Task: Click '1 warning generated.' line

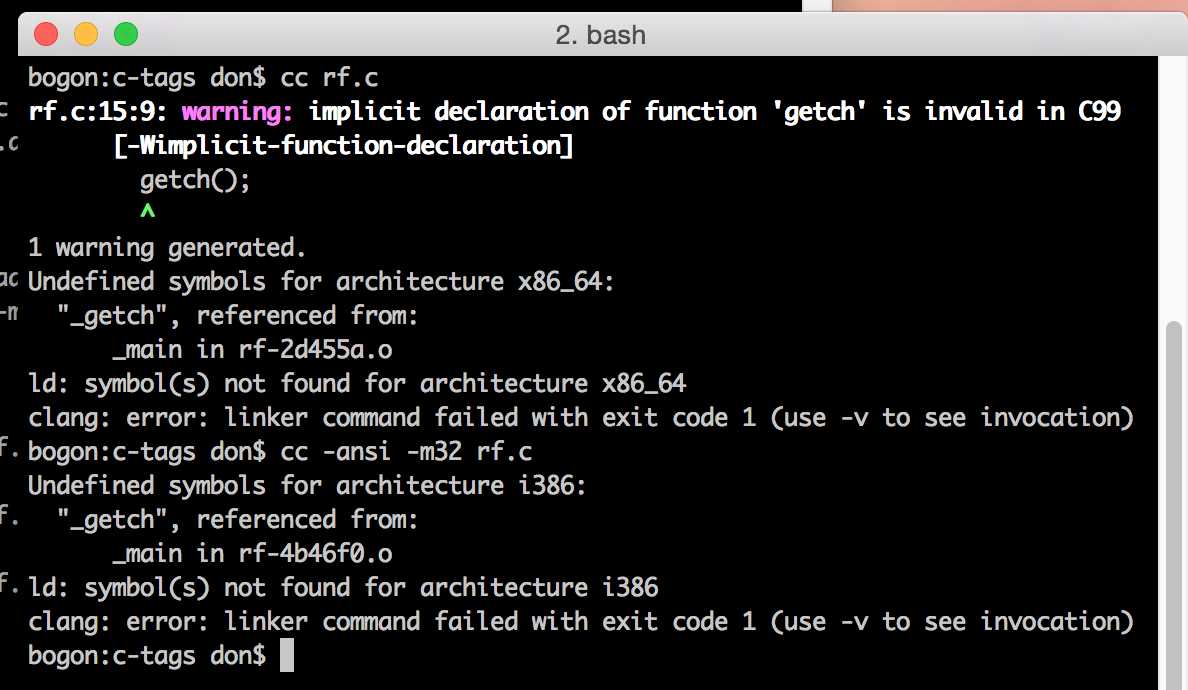Action: pos(167,248)
